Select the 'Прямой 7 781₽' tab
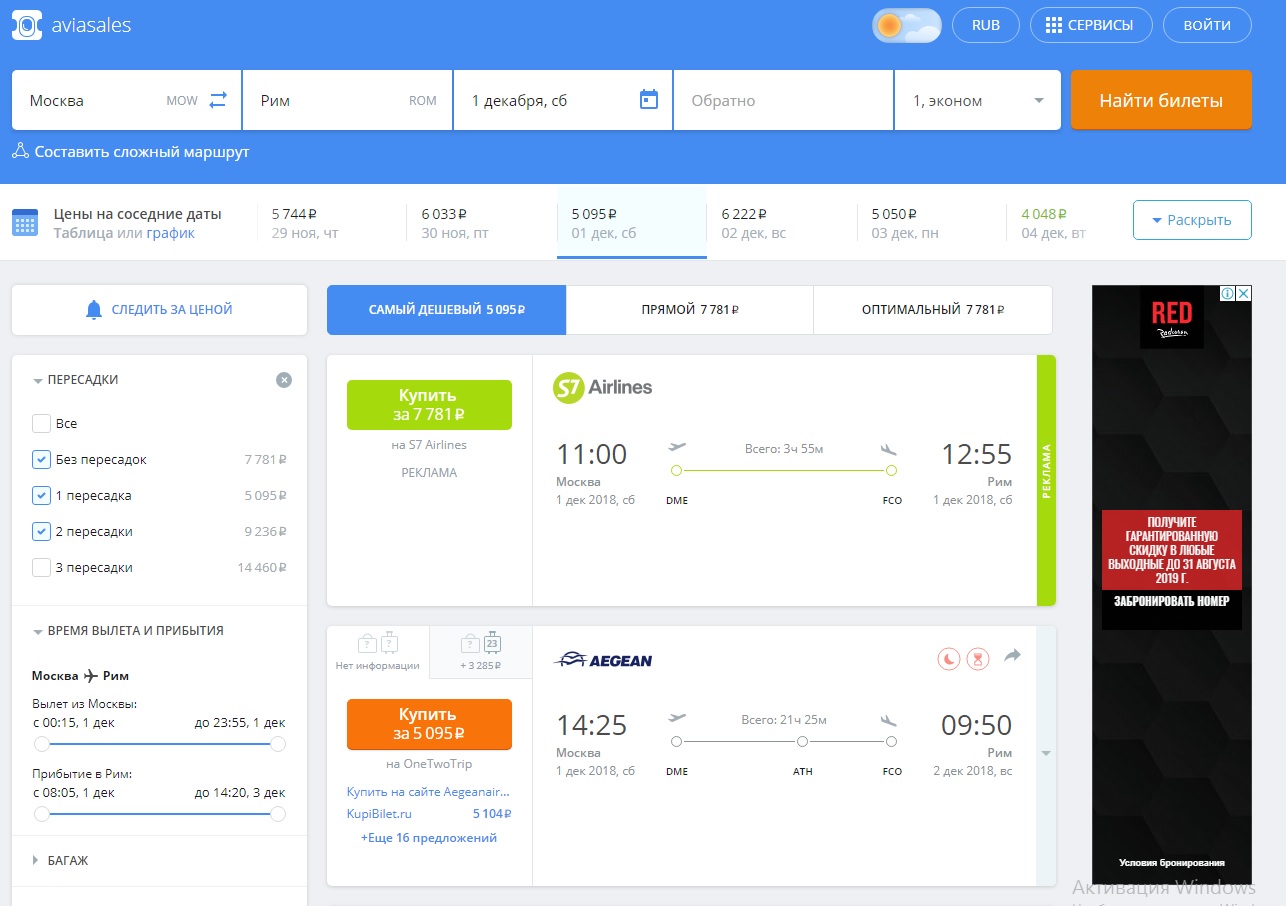 tap(690, 310)
